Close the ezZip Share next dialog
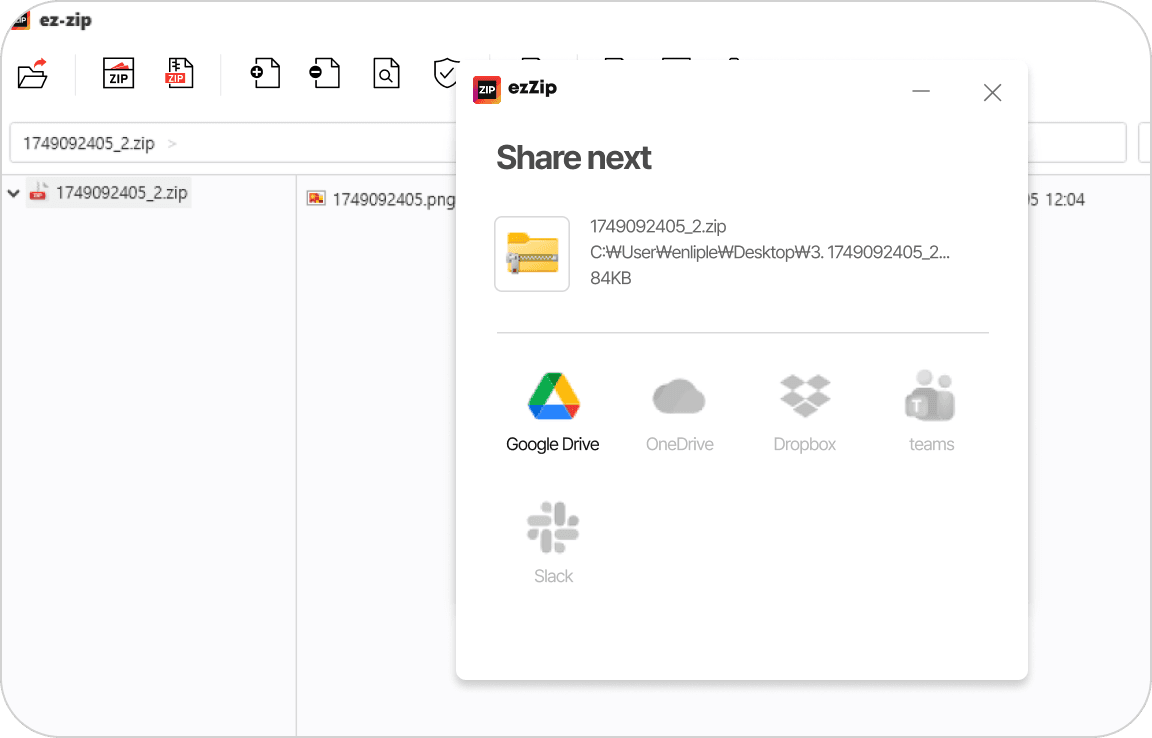 [993, 92]
